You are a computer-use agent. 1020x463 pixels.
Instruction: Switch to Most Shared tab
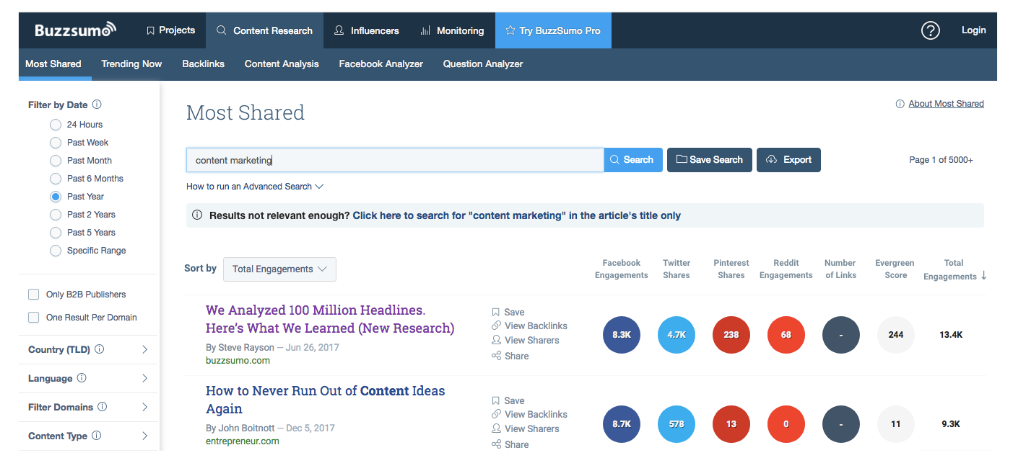[x=53, y=64]
